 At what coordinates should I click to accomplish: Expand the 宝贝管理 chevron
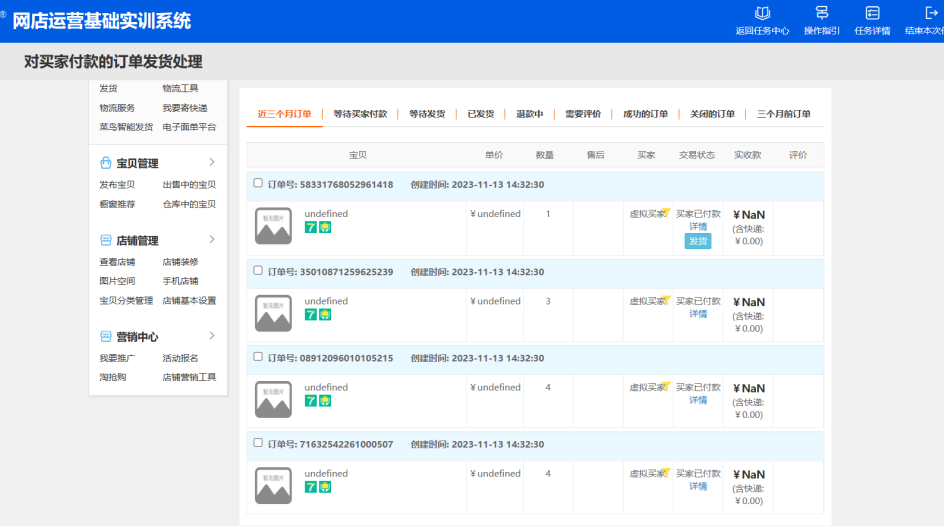click(x=212, y=162)
